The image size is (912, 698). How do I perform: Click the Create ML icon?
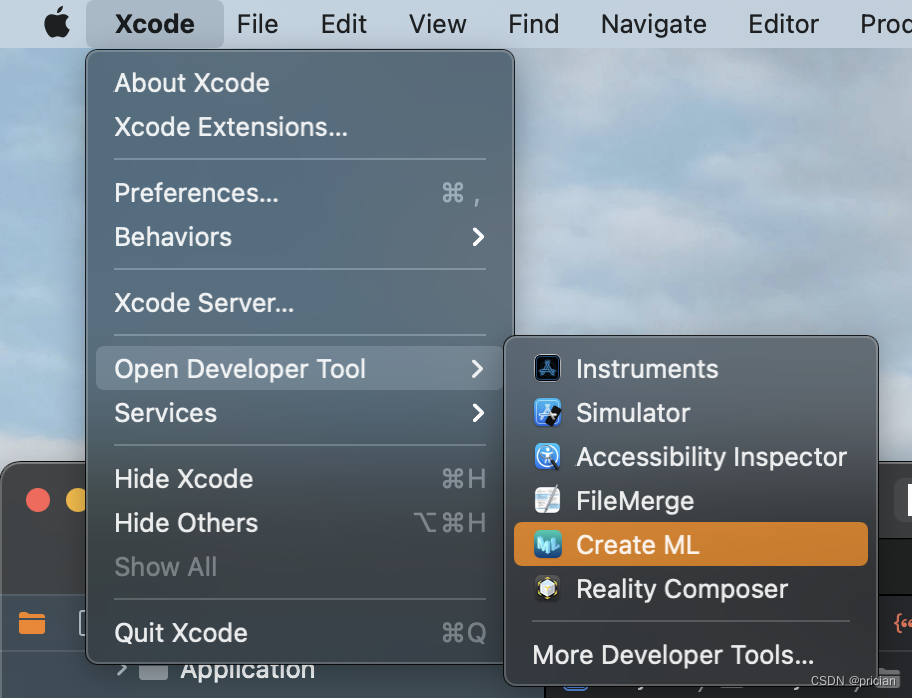(x=547, y=544)
